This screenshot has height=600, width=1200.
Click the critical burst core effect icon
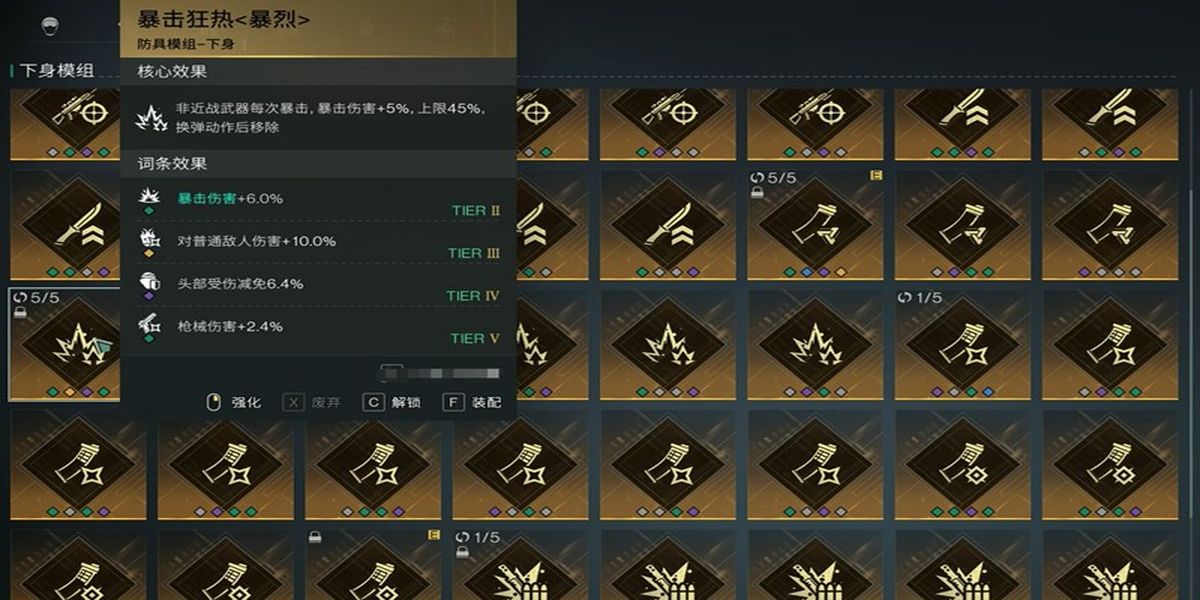pyautogui.click(x=151, y=117)
